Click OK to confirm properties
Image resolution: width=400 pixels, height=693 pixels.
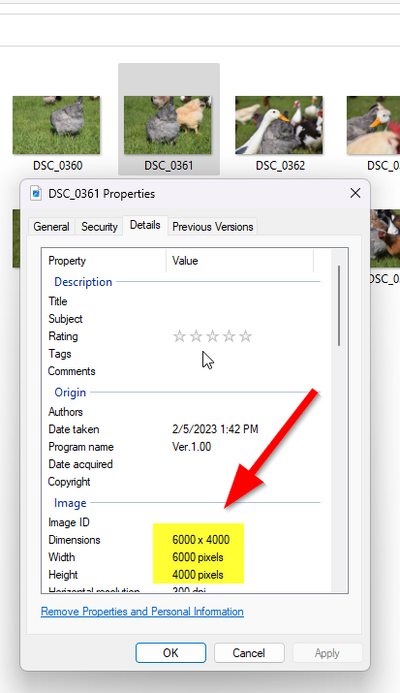(171, 653)
